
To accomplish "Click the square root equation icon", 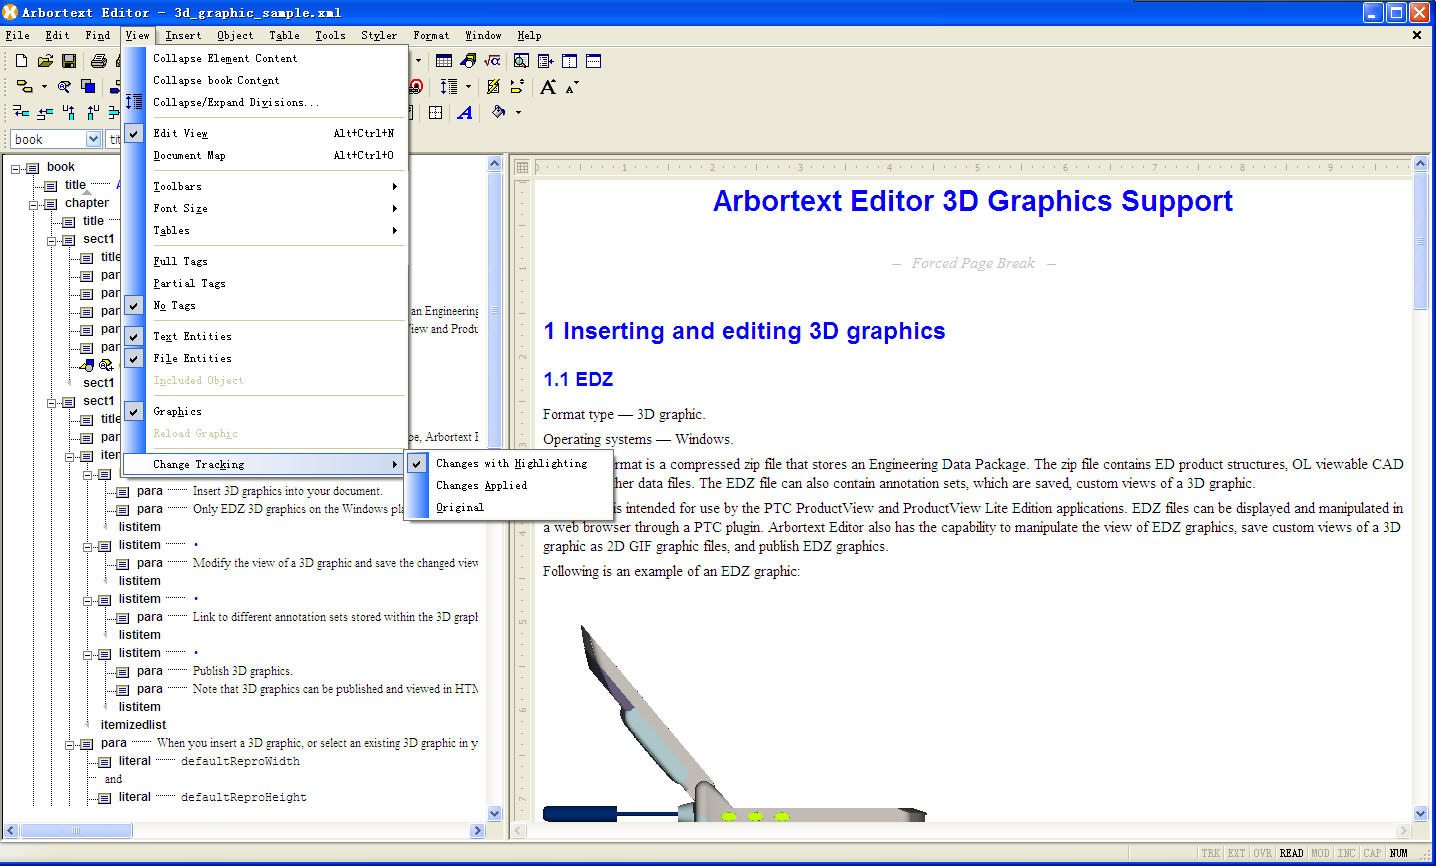I will pos(492,61).
